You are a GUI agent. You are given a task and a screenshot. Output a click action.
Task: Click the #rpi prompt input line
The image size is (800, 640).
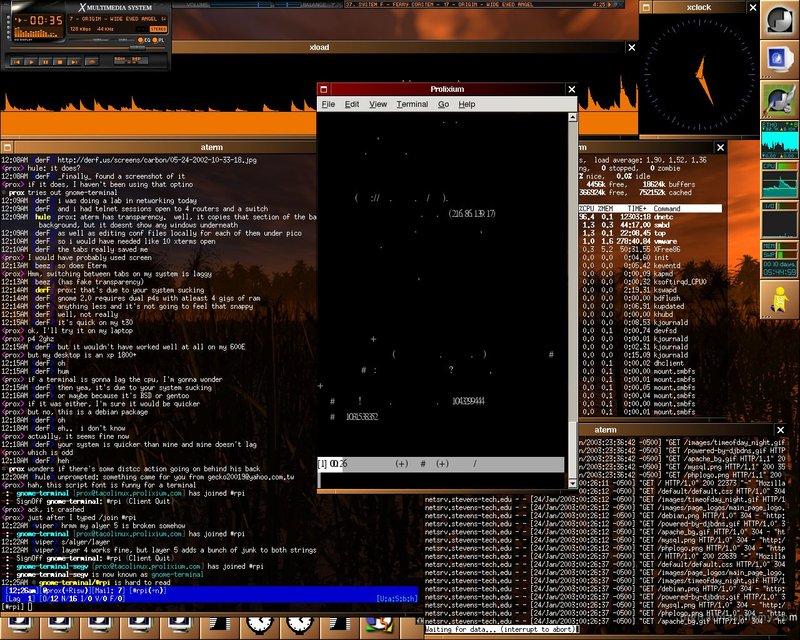tap(209, 607)
